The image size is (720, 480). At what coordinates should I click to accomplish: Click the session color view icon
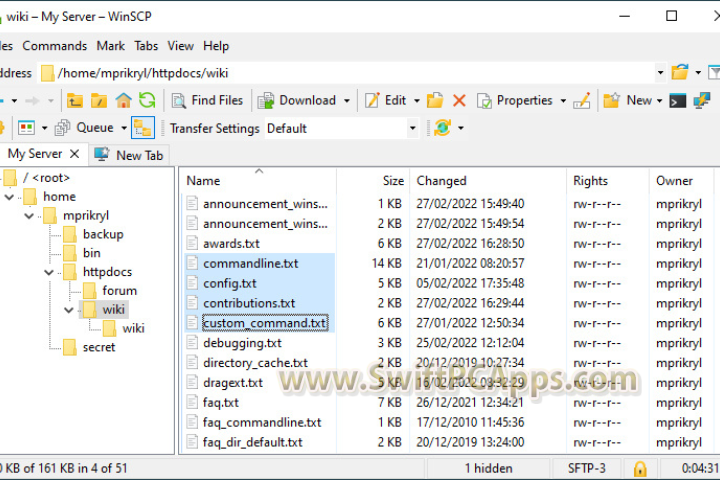[26, 128]
